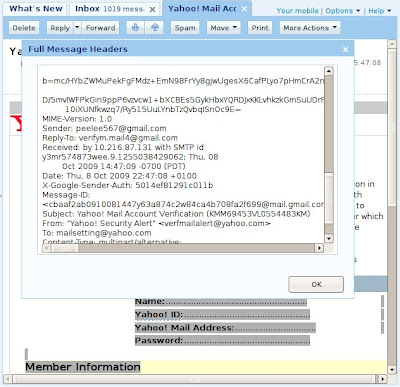The width and height of the screenshot is (400, 387).
Task: Switch to the What's New tab
Action: [x=35, y=9]
